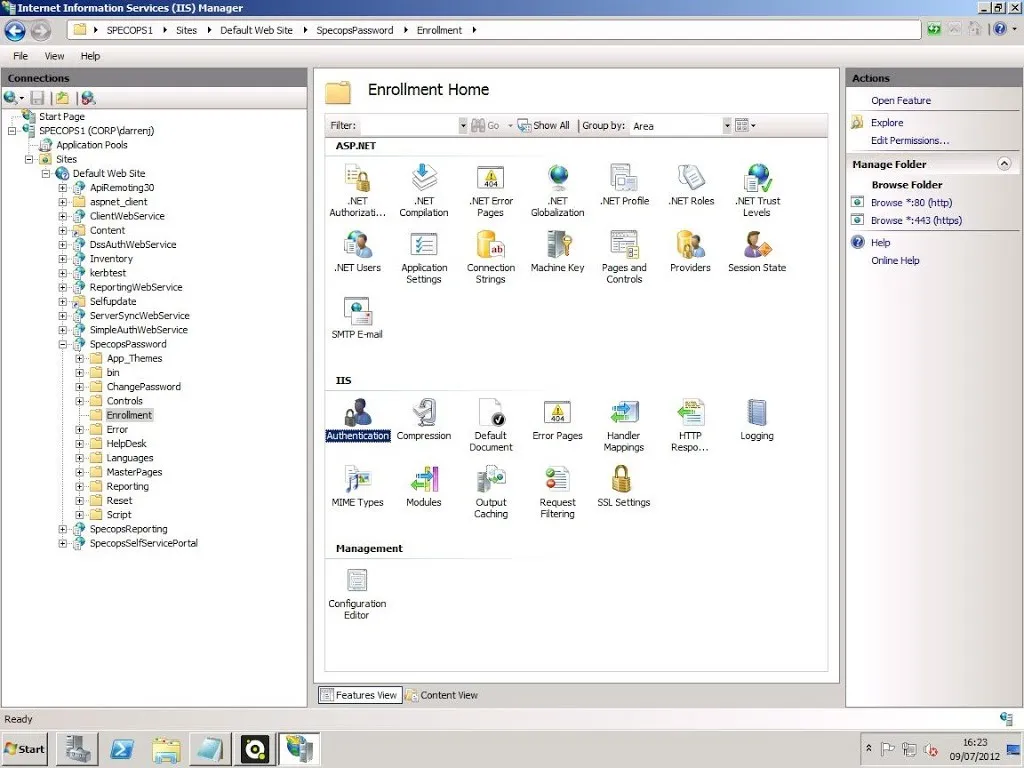Open the Session State feature
Viewport: 1024px width, 768px height.
[x=757, y=251]
